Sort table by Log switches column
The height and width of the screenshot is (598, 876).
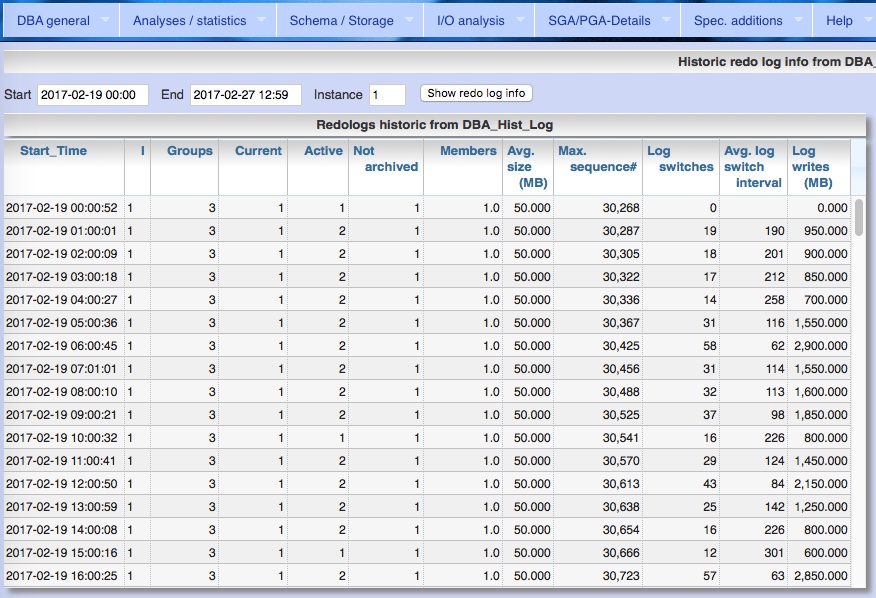[x=680, y=158]
